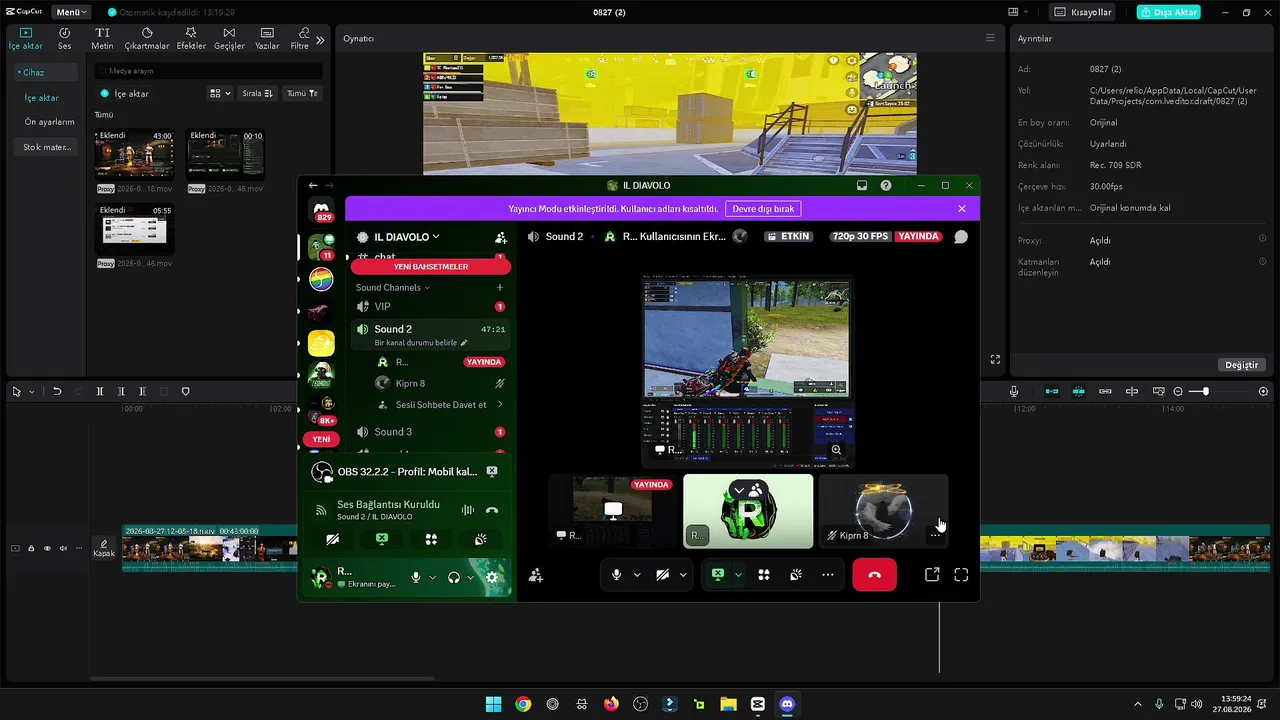
Task: Open the Discord inbox icon in title bar
Action: (862, 186)
